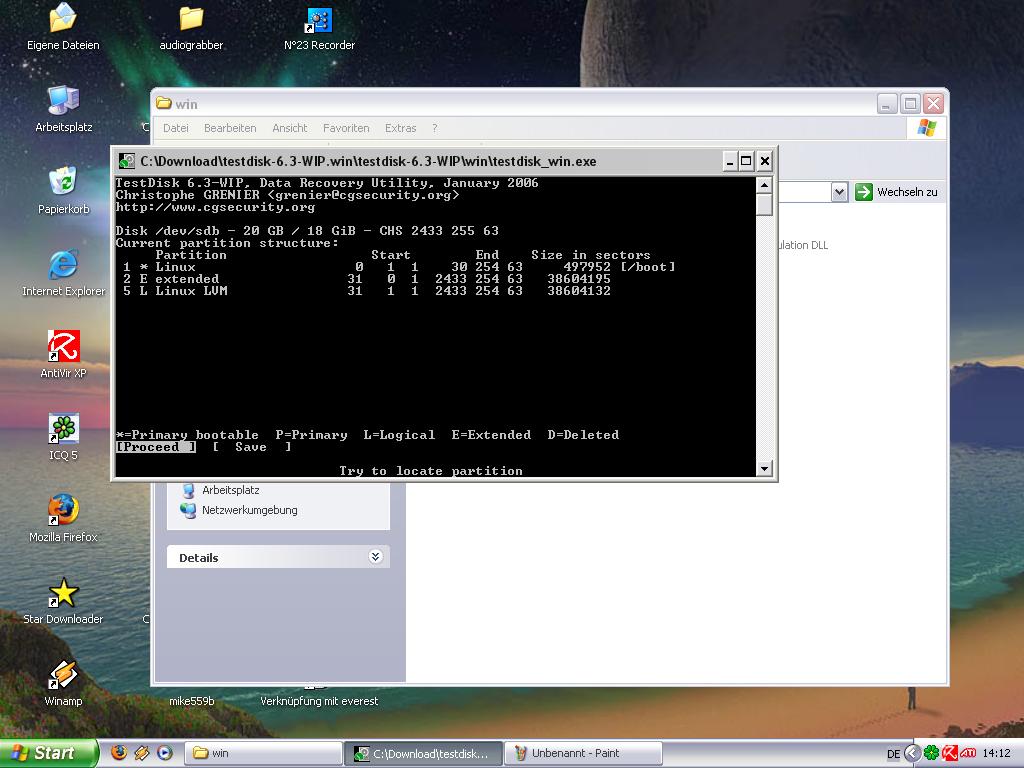The image size is (1024, 768).
Task: Click the ATI tray icon
Action: click(968, 753)
